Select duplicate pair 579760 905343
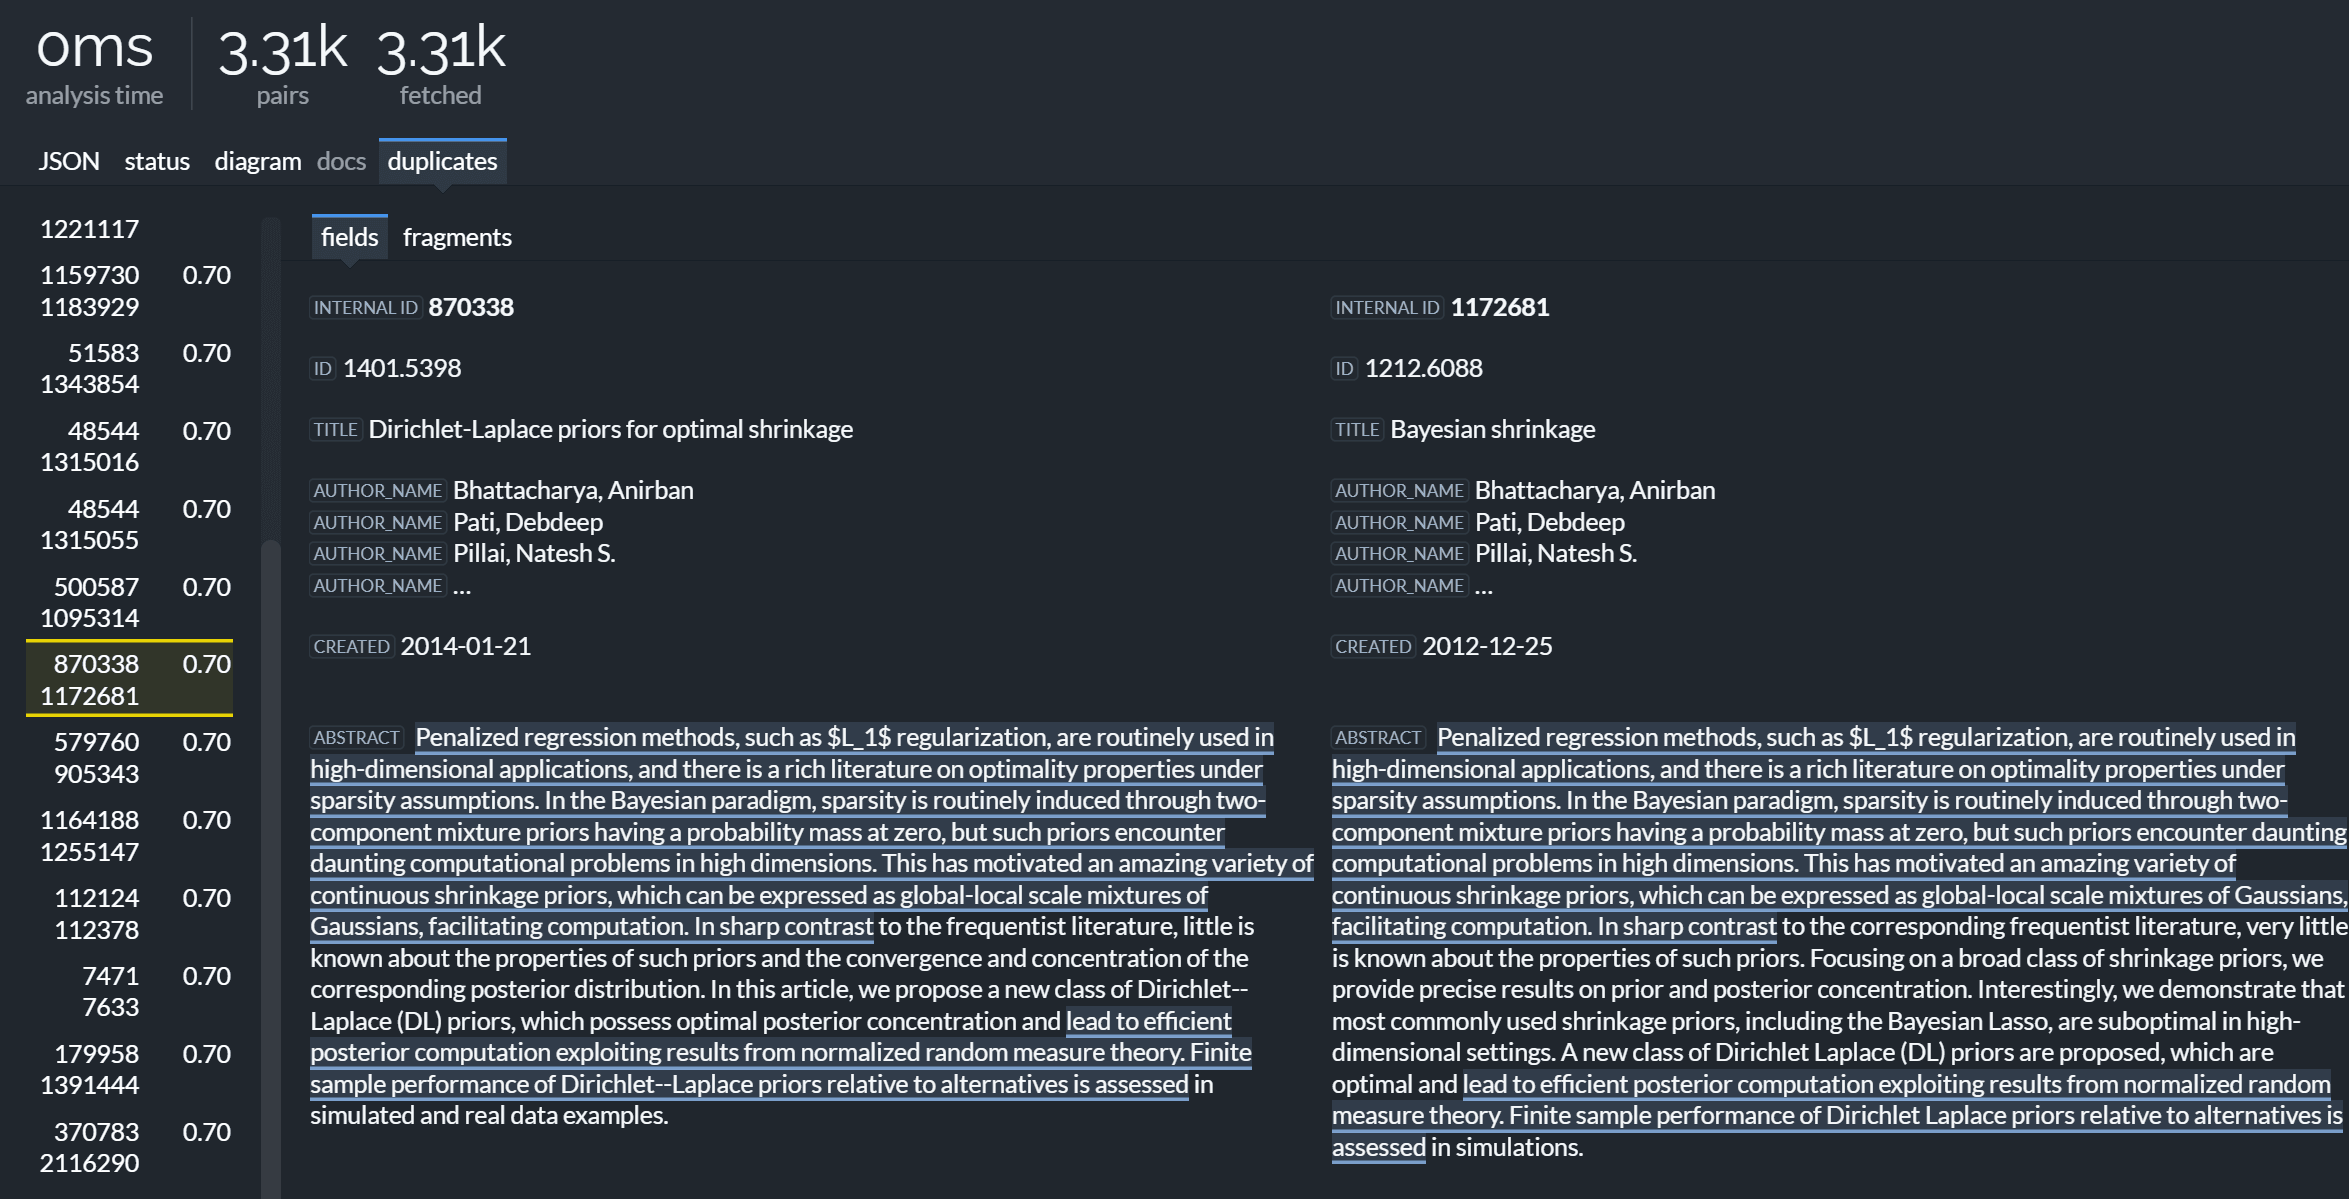Viewport: 2349px width, 1199px height. click(130, 755)
